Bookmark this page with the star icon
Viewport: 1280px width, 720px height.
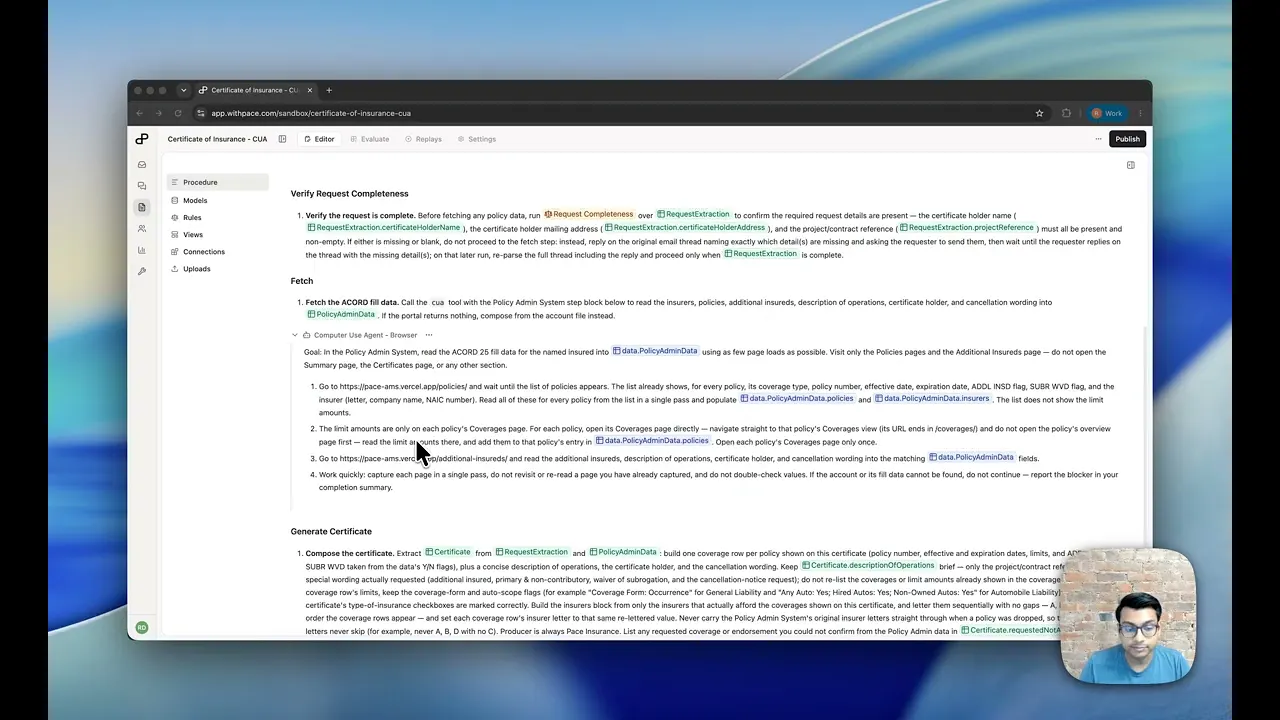coord(1040,113)
